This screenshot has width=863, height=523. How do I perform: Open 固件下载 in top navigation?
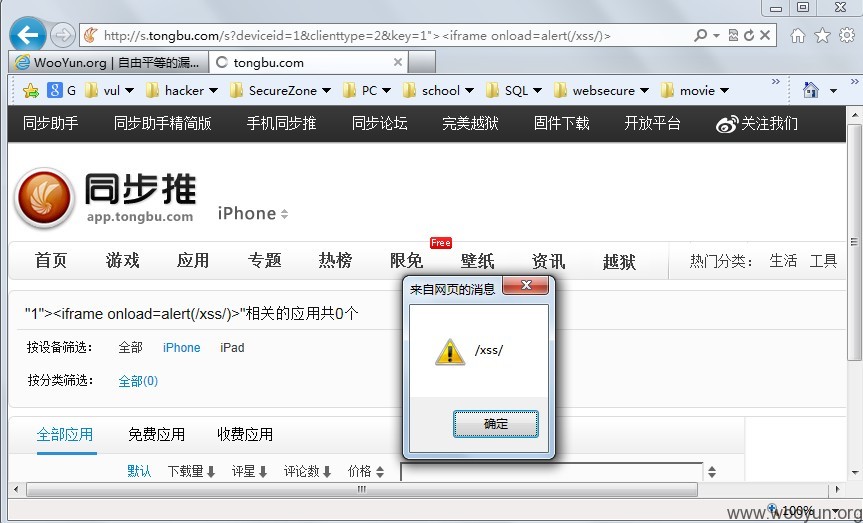pos(561,123)
